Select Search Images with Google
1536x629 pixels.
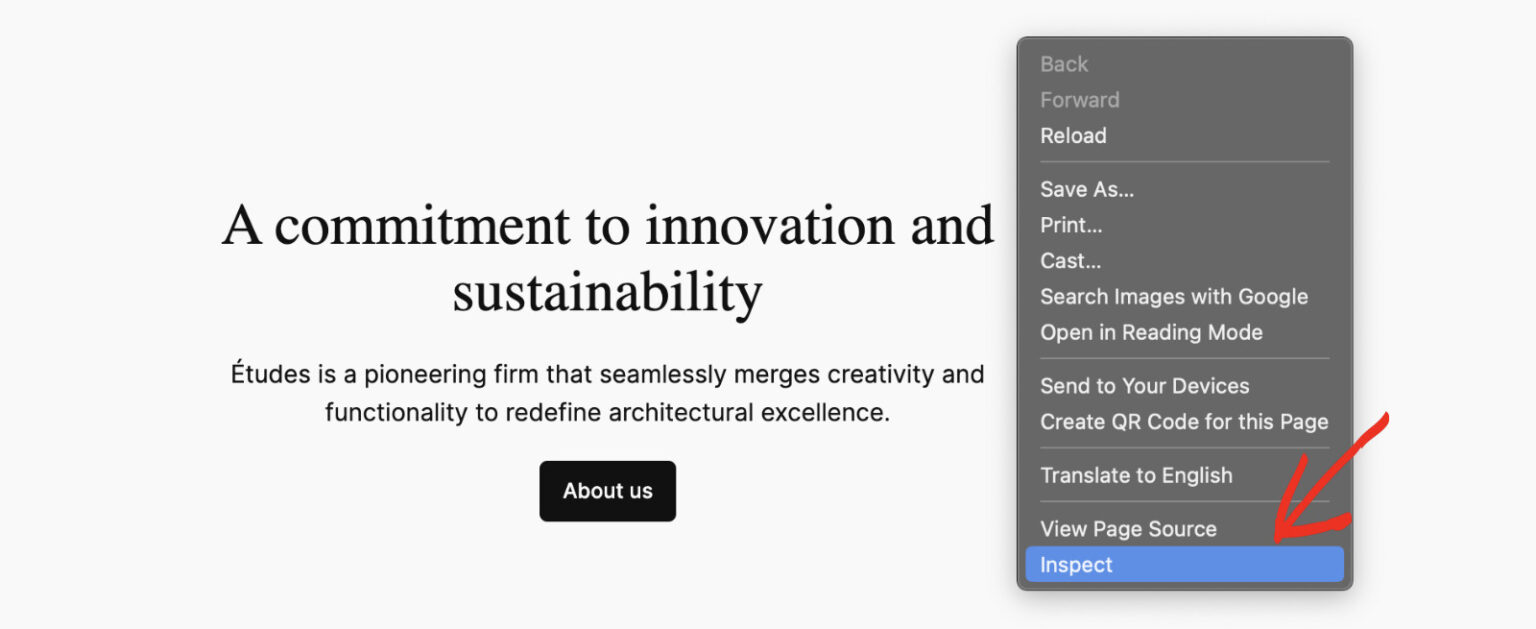1173,297
